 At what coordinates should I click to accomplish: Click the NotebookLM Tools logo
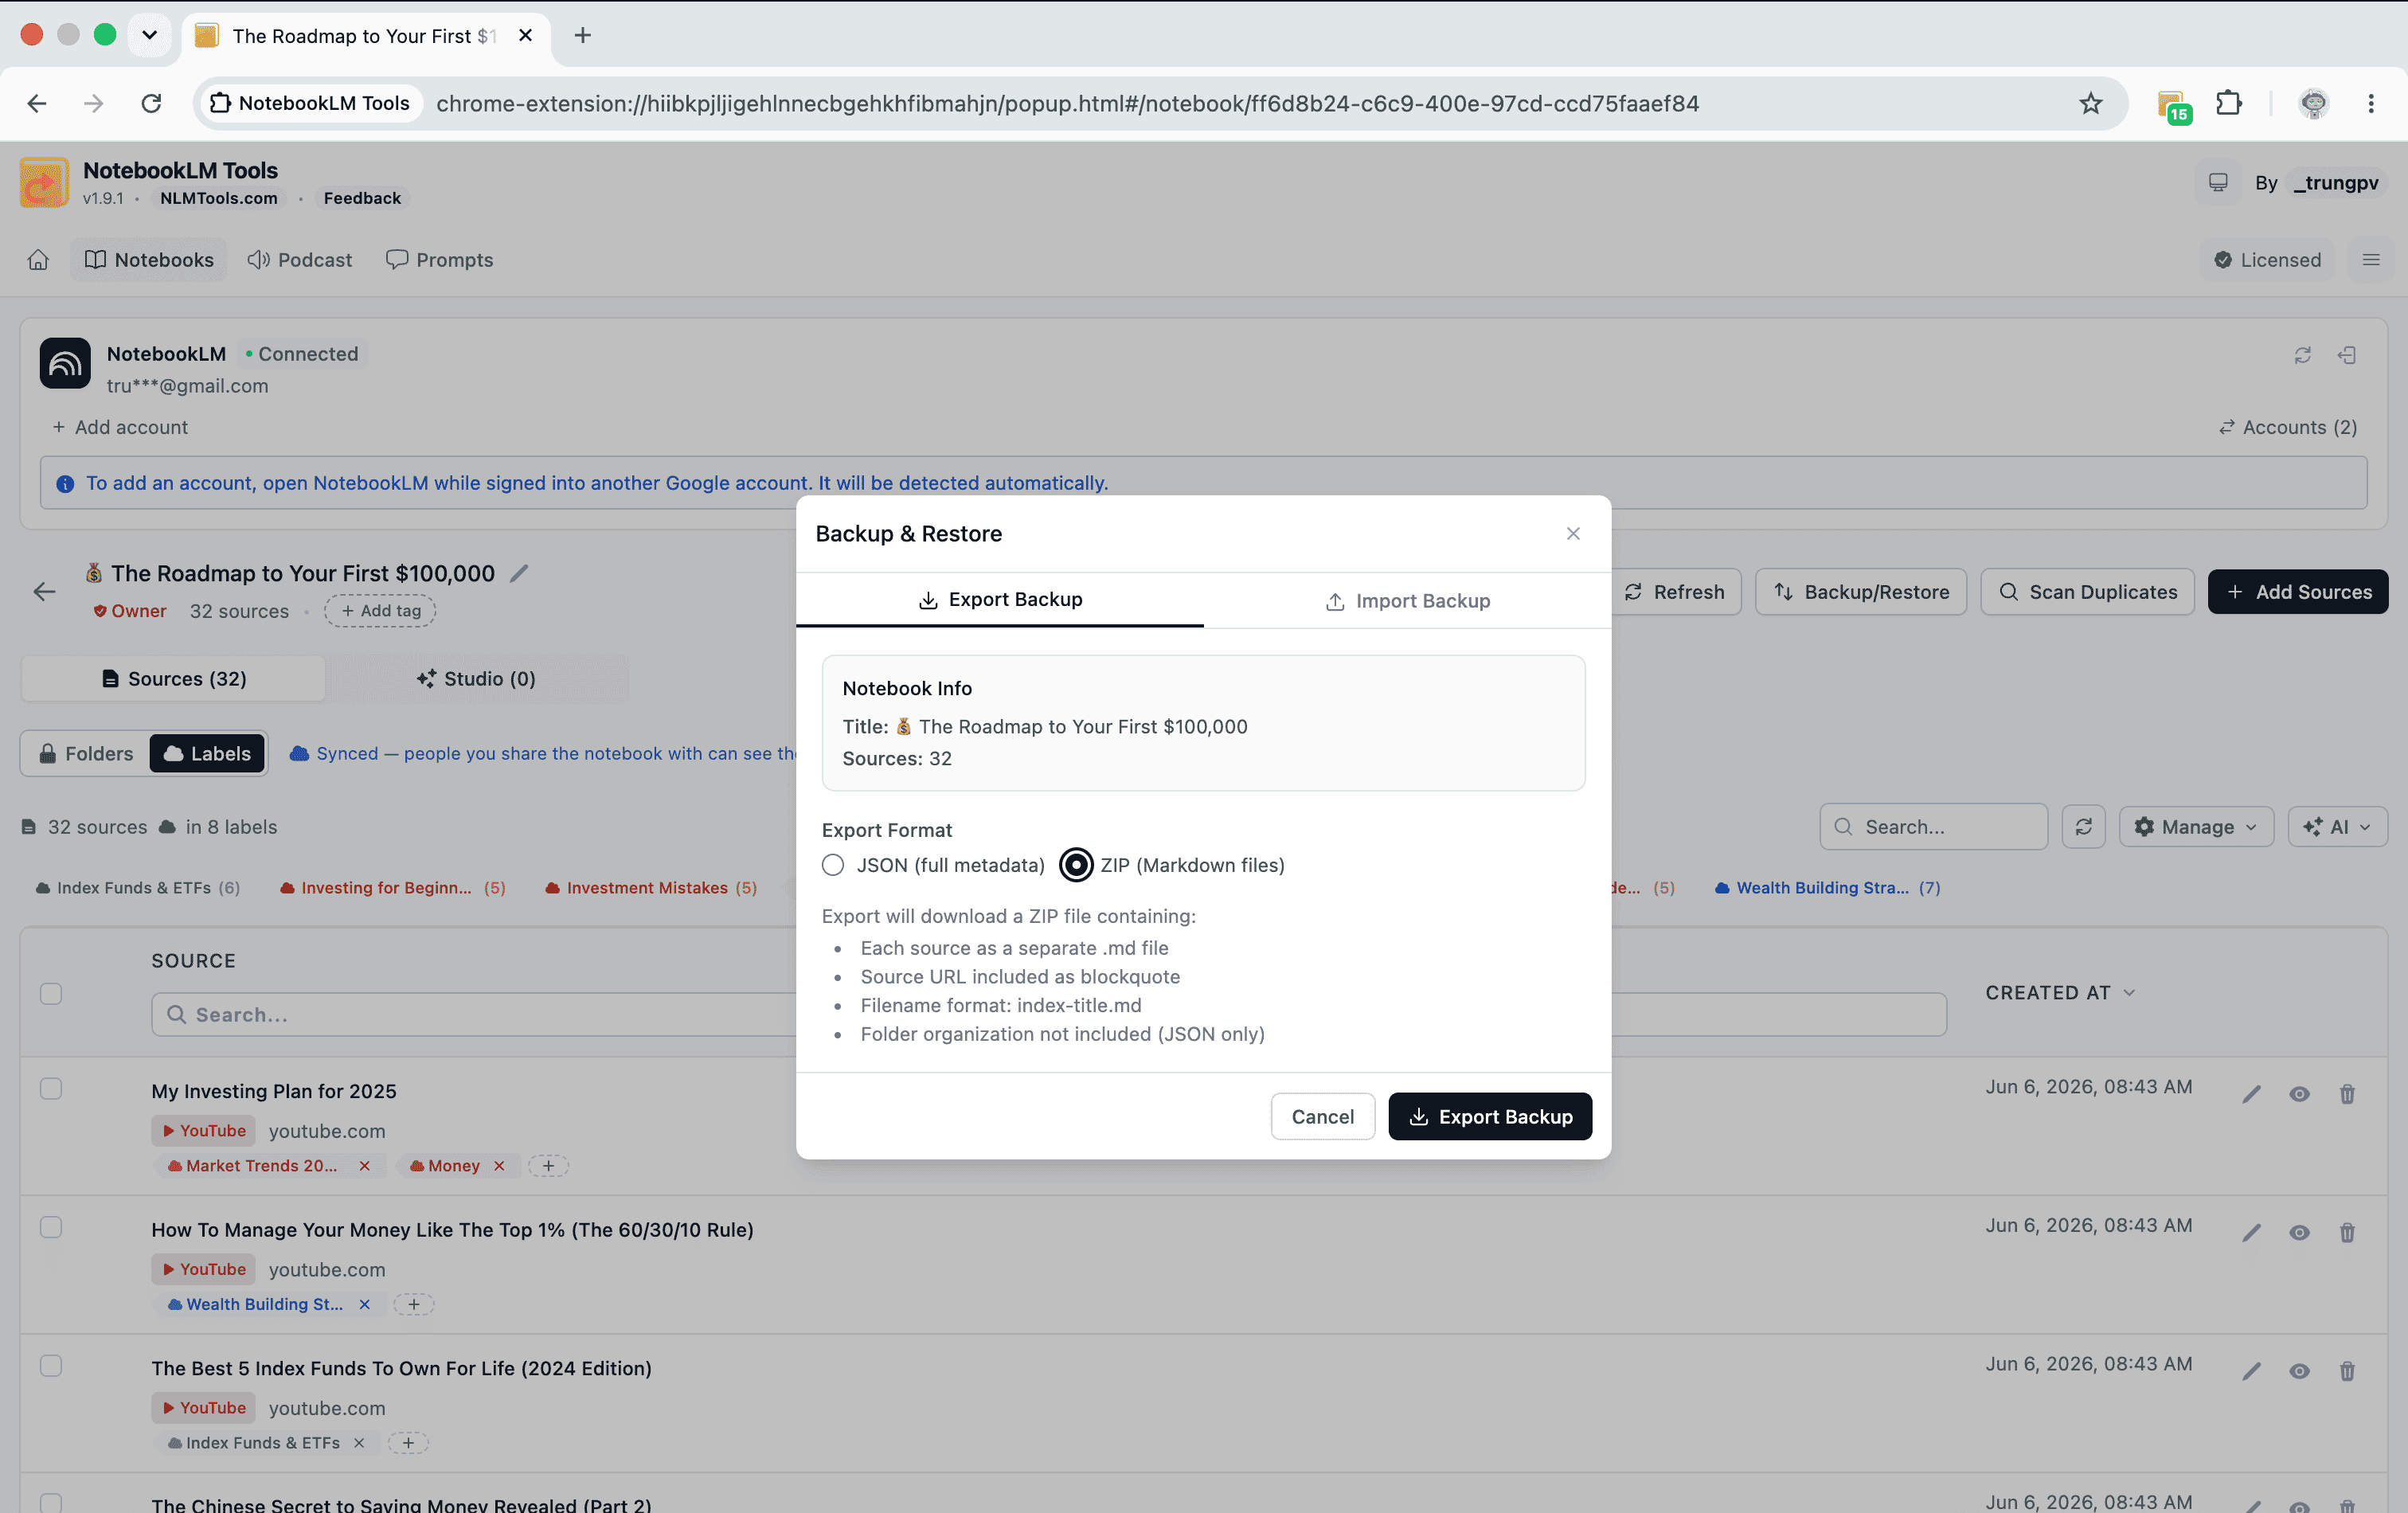pyautogui.click(x=44, y=183)
